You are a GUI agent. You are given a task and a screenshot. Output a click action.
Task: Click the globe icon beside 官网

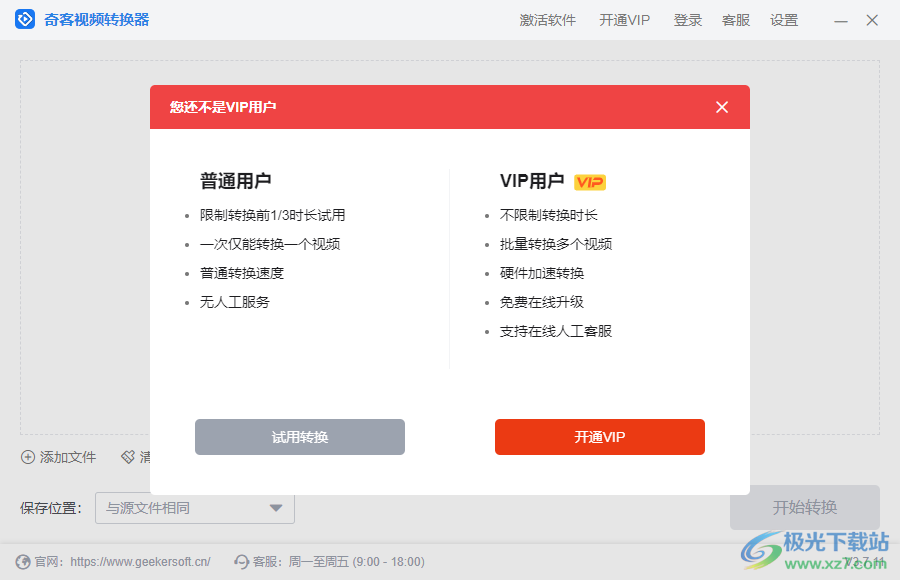point(23,562)
